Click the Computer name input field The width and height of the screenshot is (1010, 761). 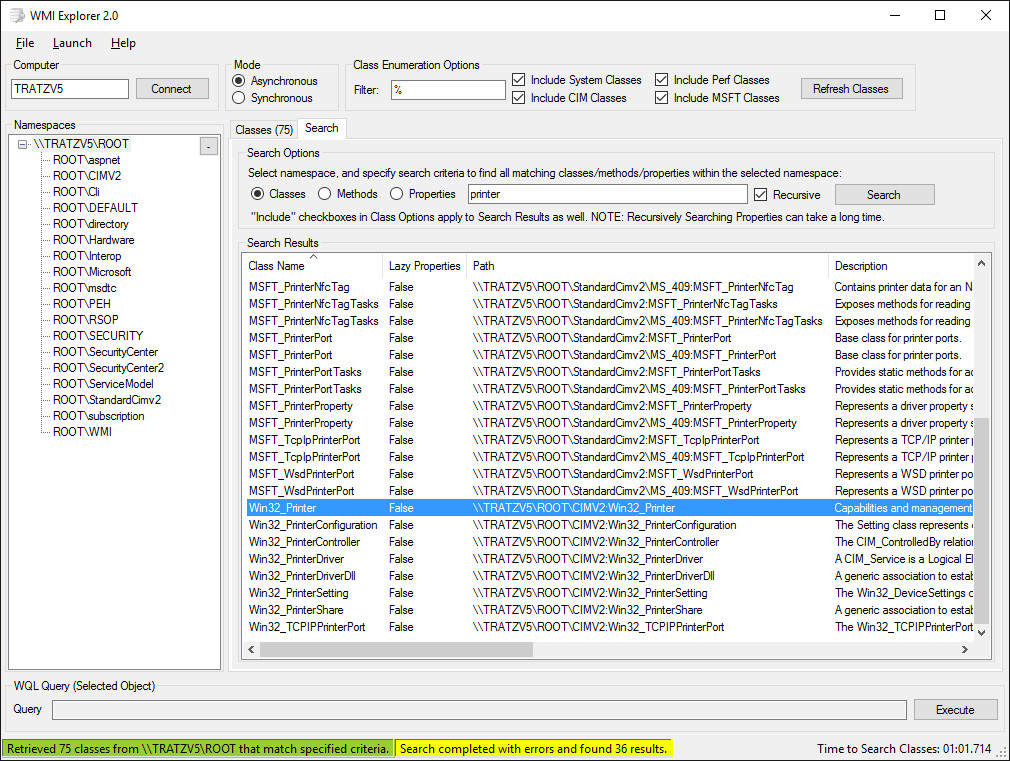click(x=70, y=89)
